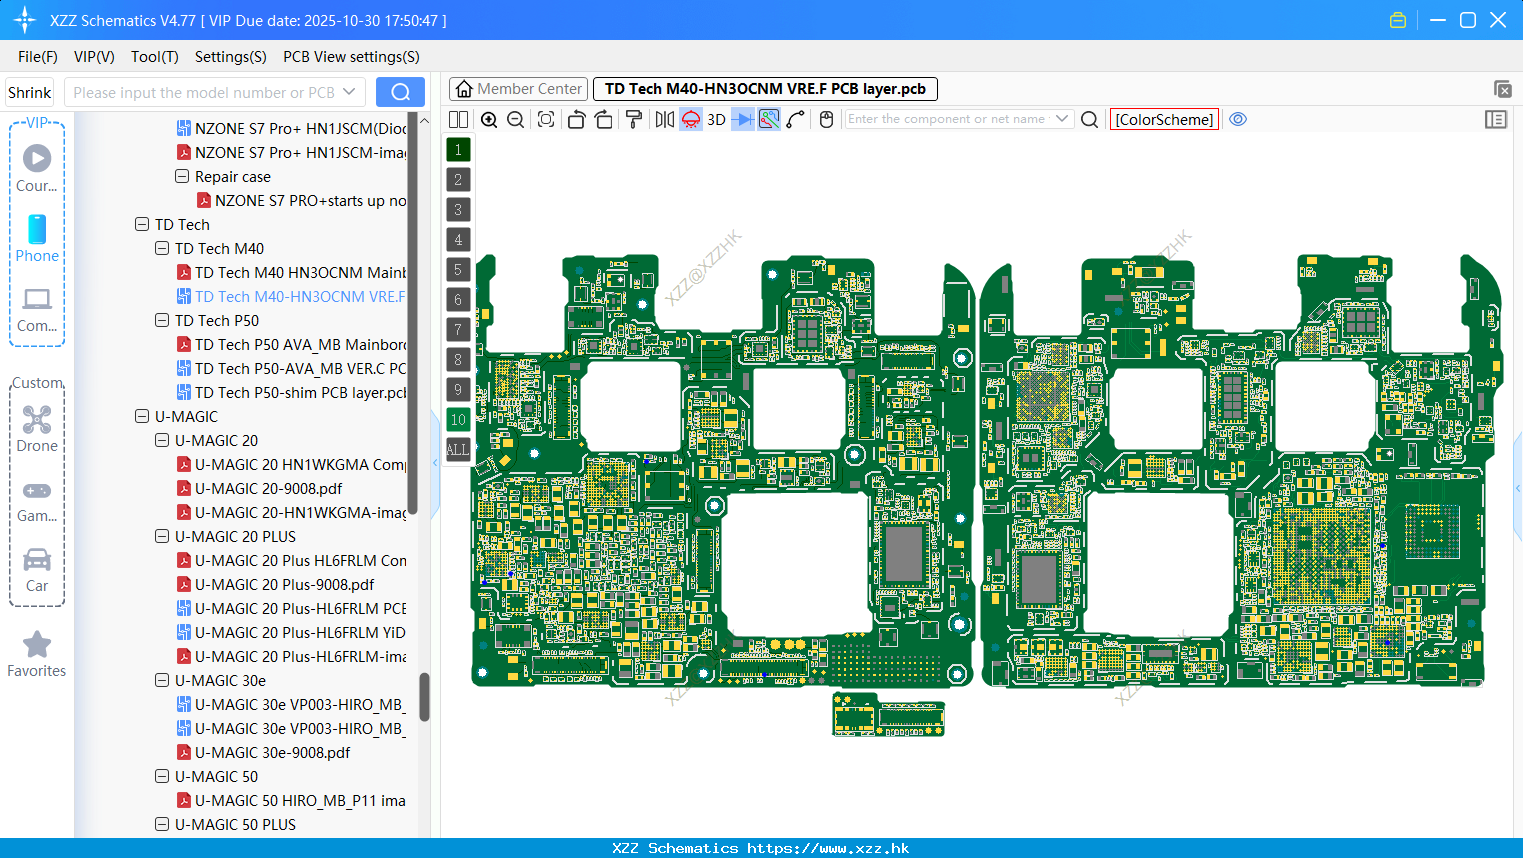This screenshot has width=1523, height=858.
Task: Zoom out of the PCB view
Action: (515, 119)
